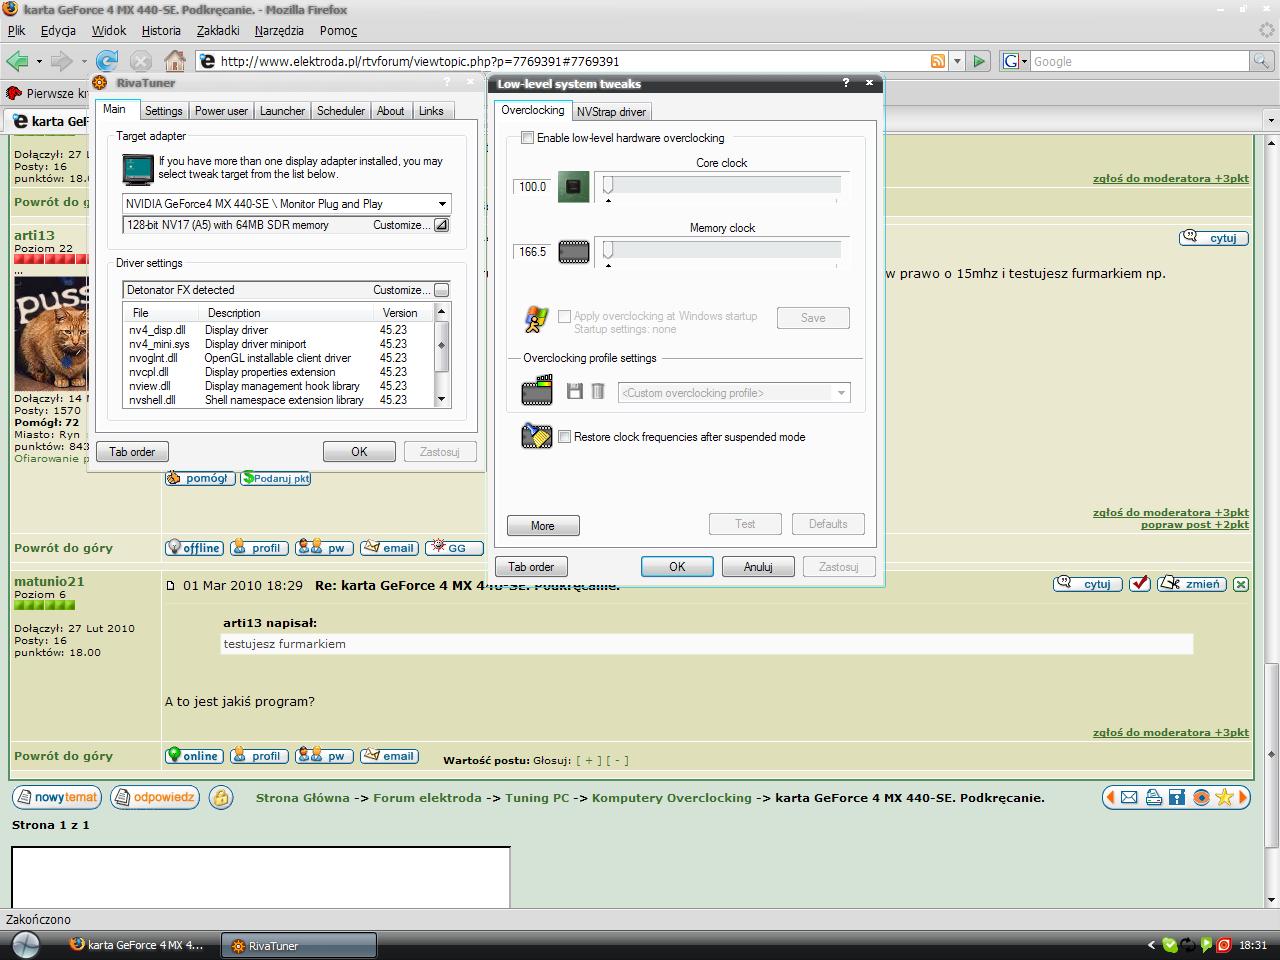Click the Customize triangle button for NV17 adapter
Screen dimensions: 1280x960
441,225
